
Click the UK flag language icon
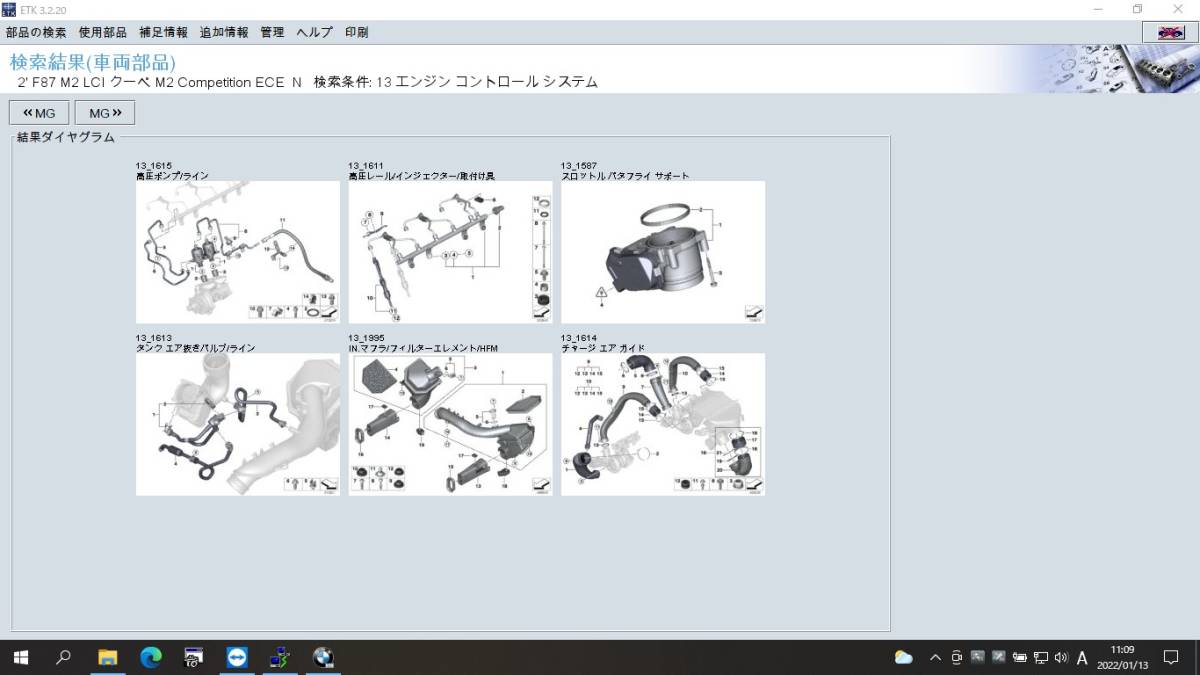[1169, 32]
